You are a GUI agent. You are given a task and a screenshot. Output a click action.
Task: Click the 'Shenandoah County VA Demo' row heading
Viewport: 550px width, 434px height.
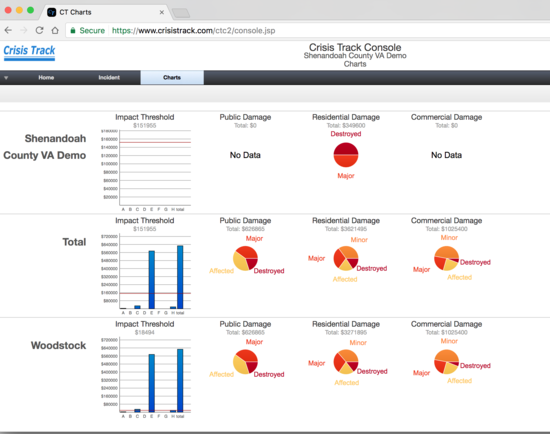[45, 147]
